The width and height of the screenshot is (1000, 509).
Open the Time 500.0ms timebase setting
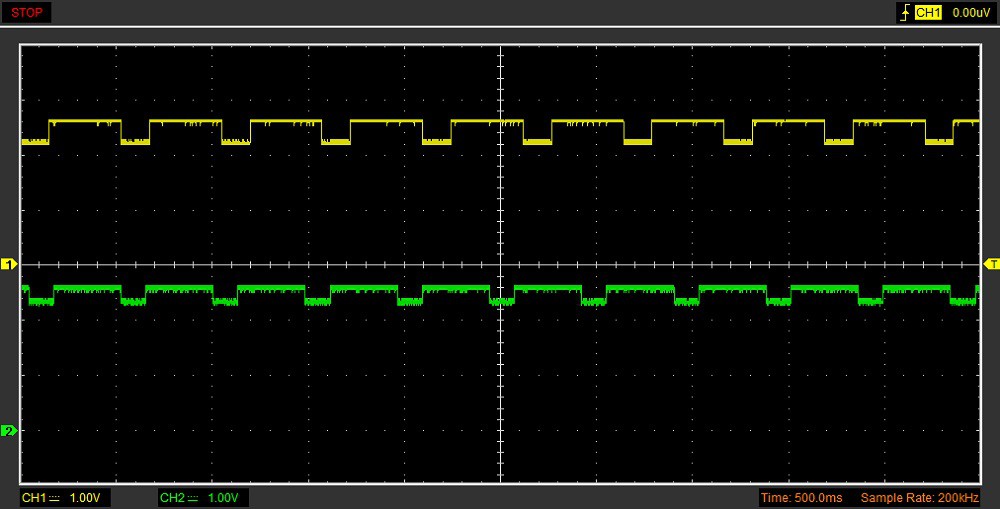tap(802, 498)
